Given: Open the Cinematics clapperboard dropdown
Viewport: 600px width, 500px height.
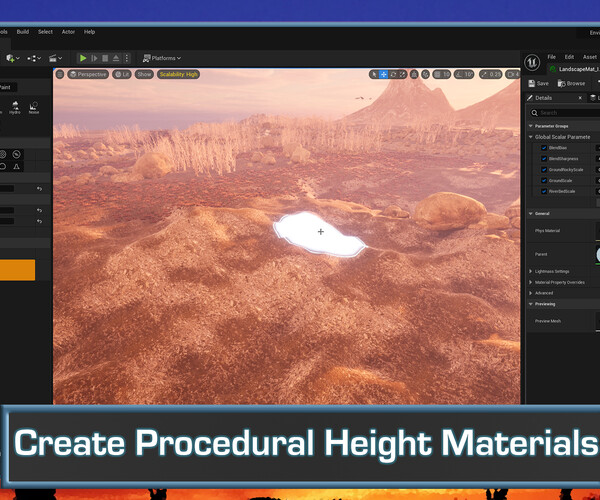Looking at the screenshot, I should tap(55, 58).
